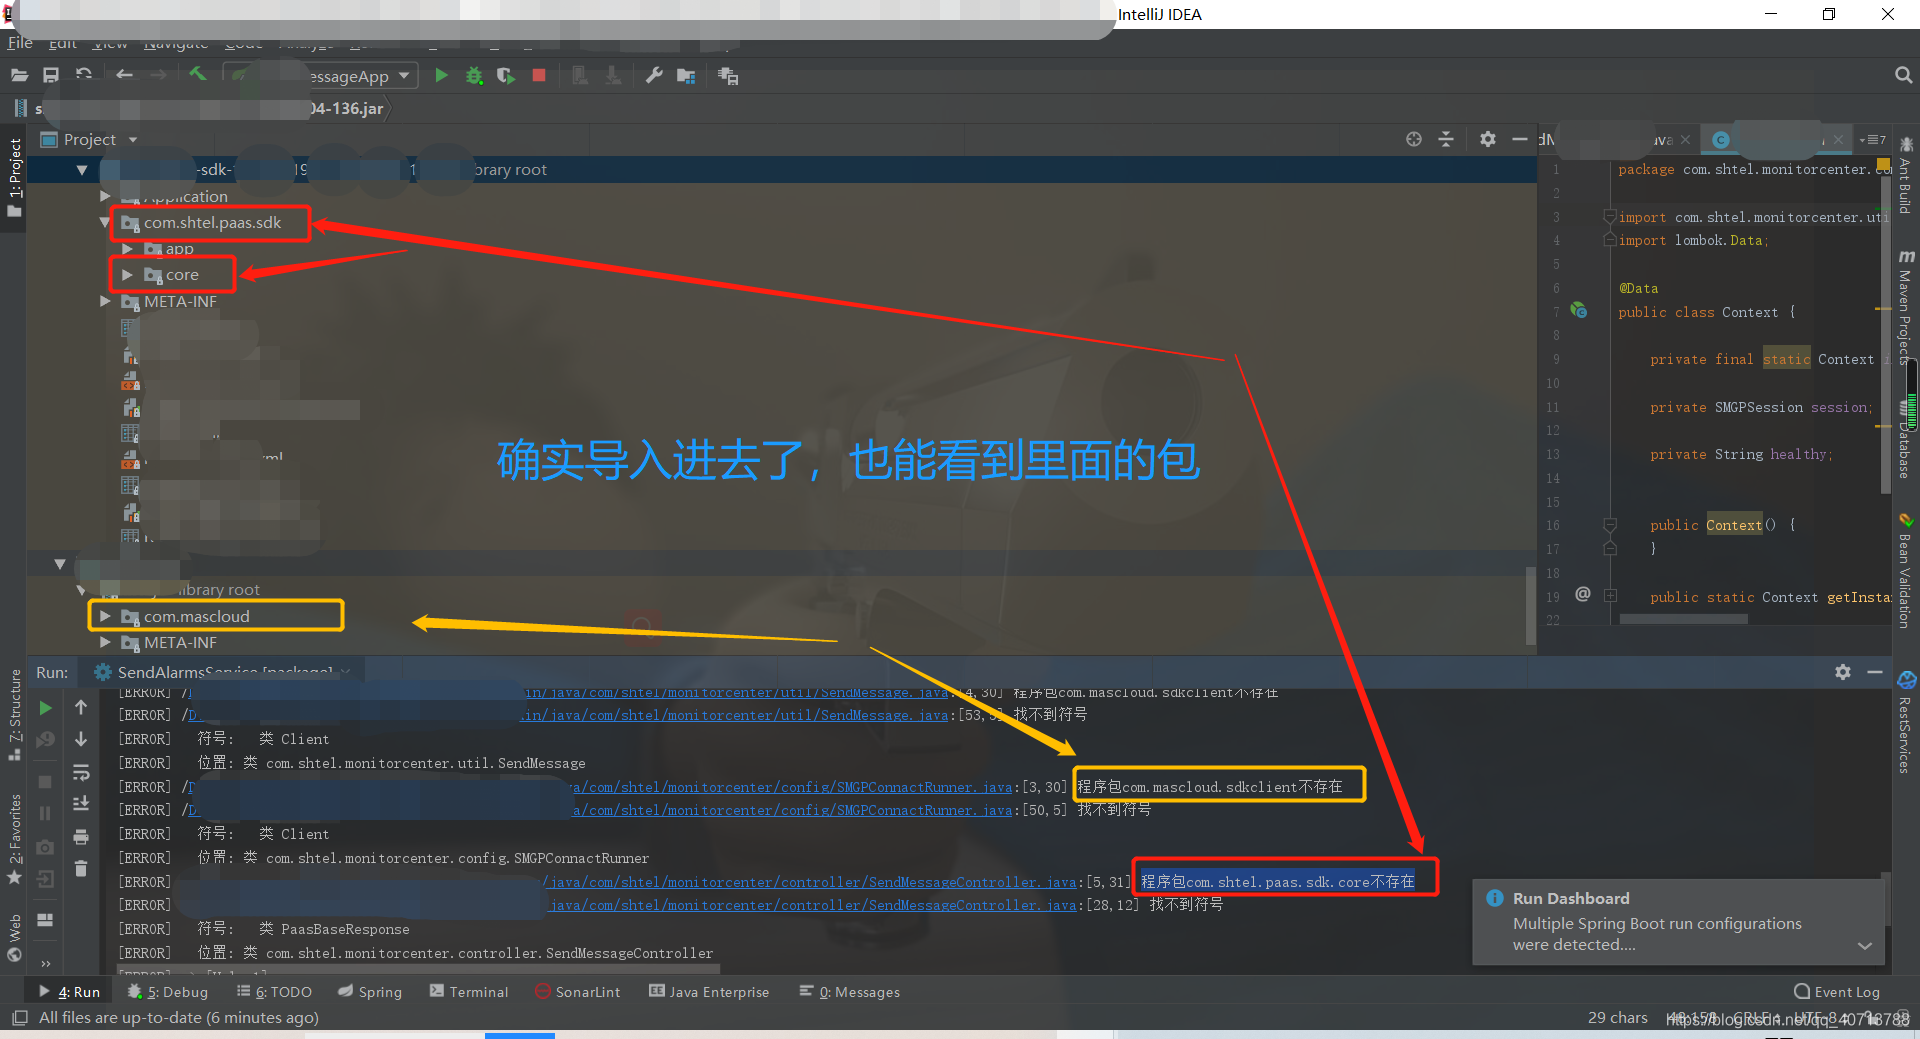
Task: Open the RestServices side tab
Action: tap(1906, 722)
